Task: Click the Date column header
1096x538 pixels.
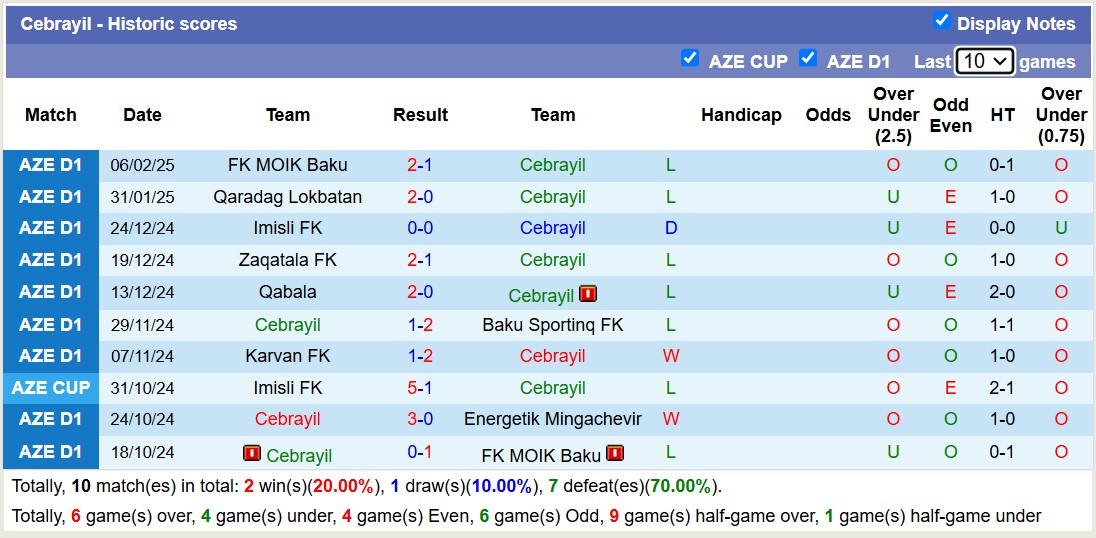Action: coord(142,115)
